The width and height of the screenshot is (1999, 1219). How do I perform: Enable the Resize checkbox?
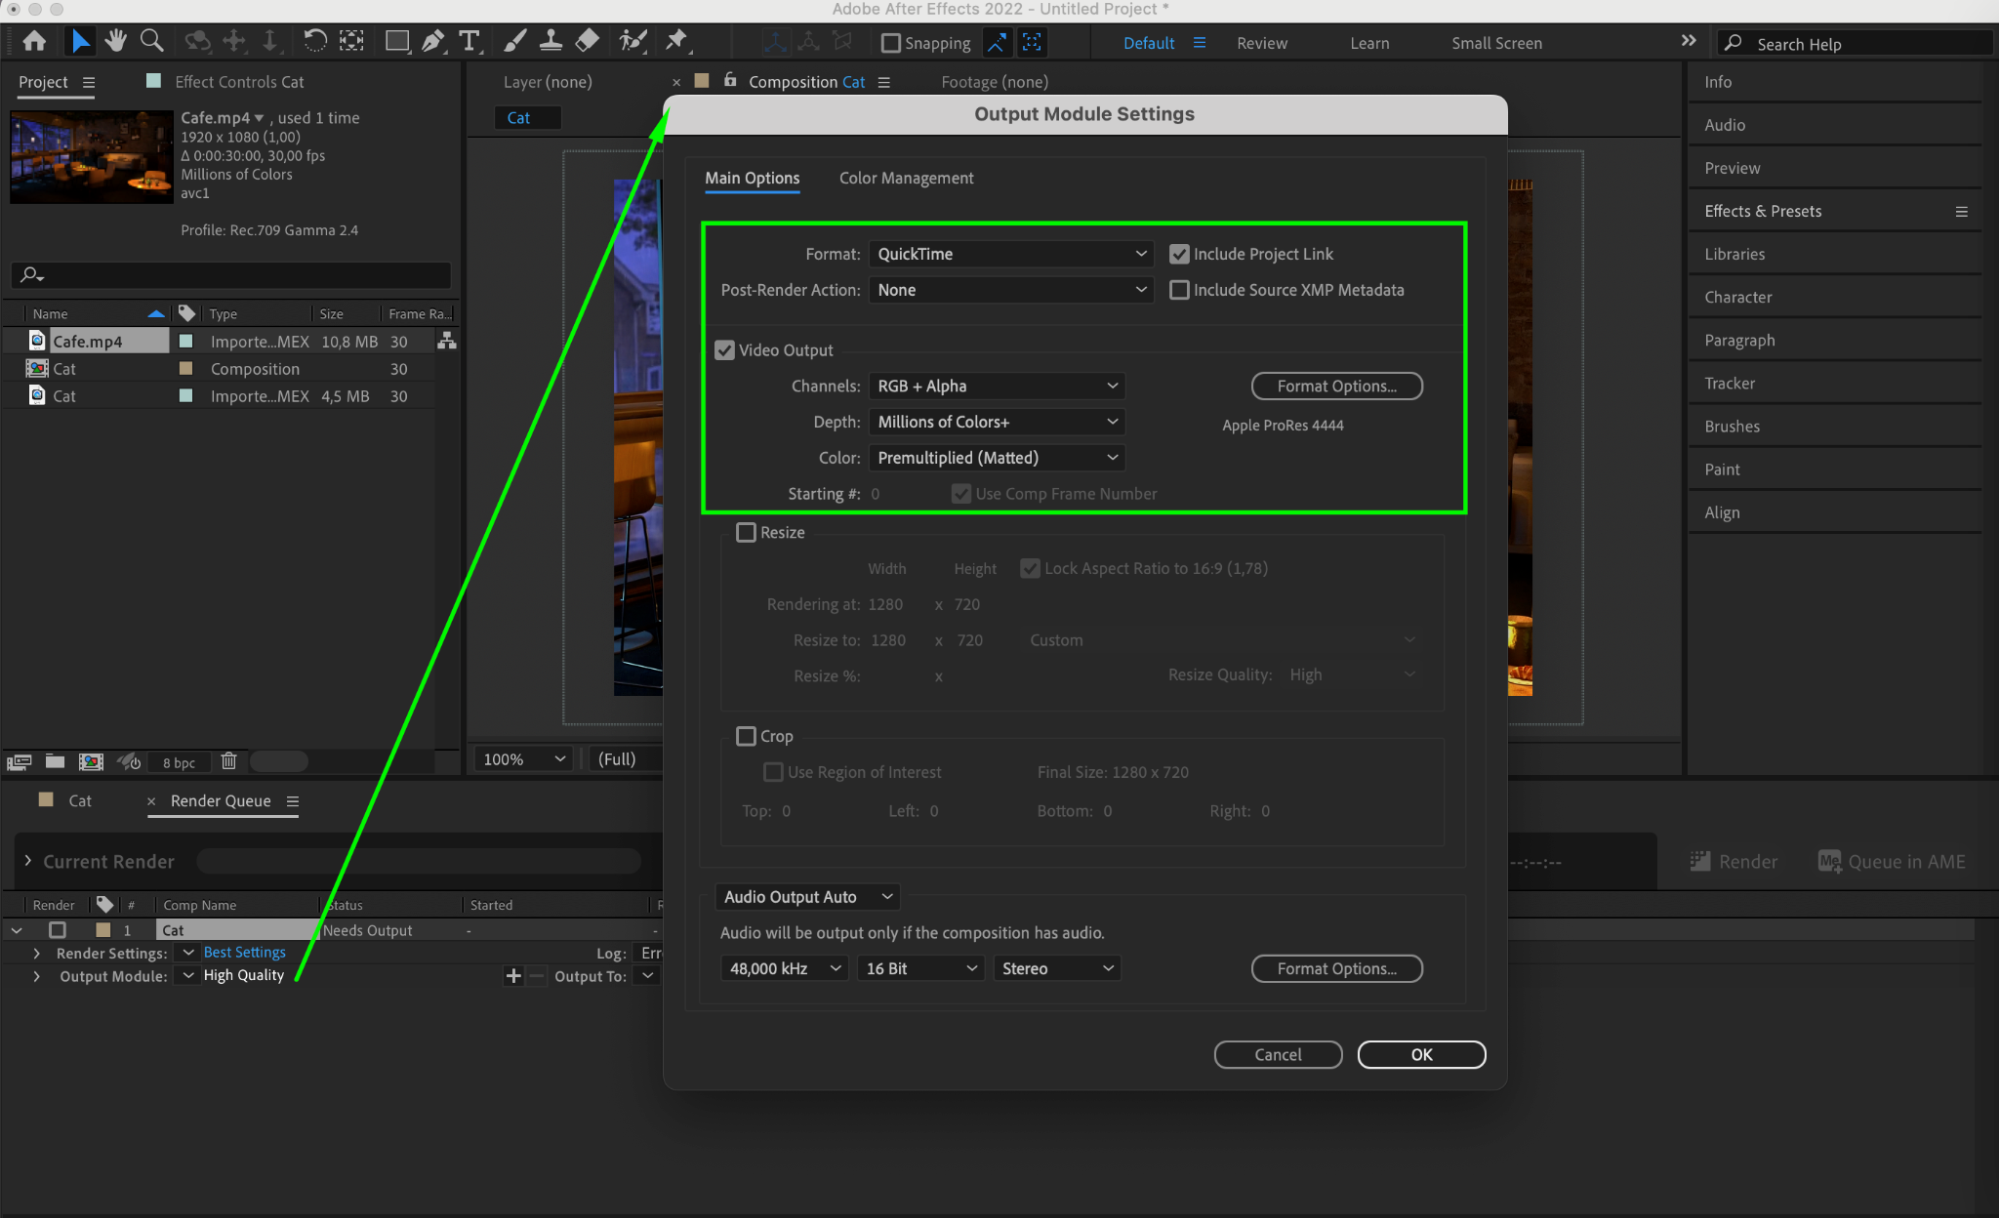tap(746, 533)
